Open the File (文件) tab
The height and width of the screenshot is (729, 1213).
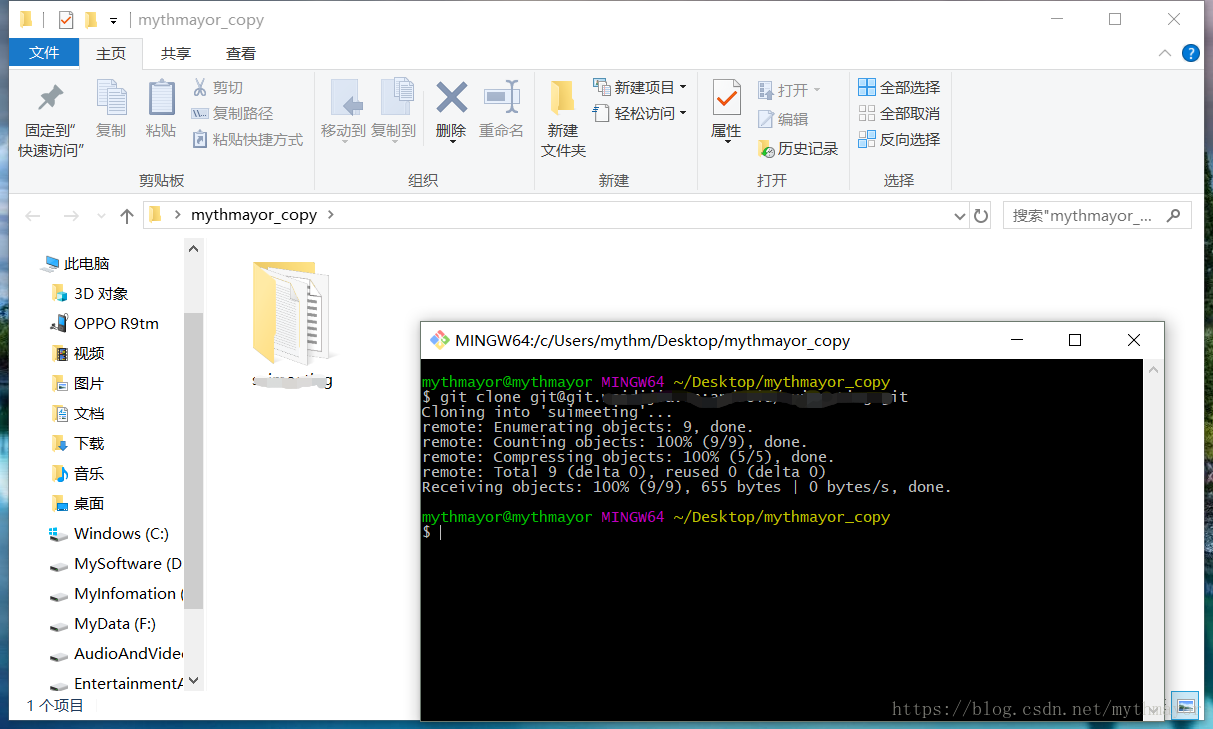(44, 53)
